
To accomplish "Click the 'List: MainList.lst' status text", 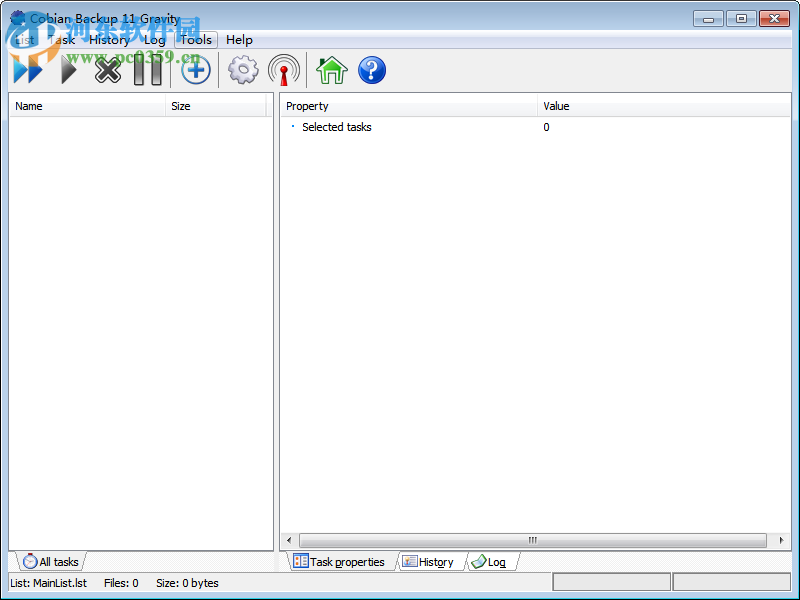I will [x=48, y=583].
